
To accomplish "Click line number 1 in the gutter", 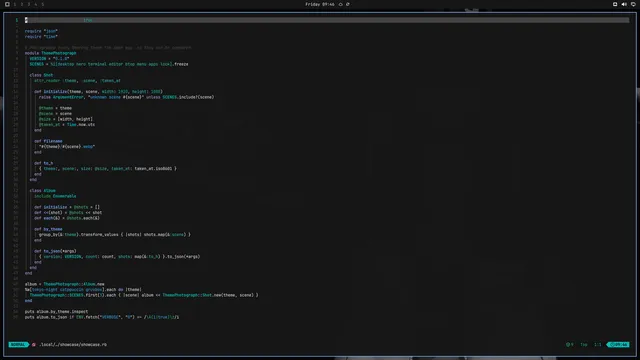I will coord(17,20).
